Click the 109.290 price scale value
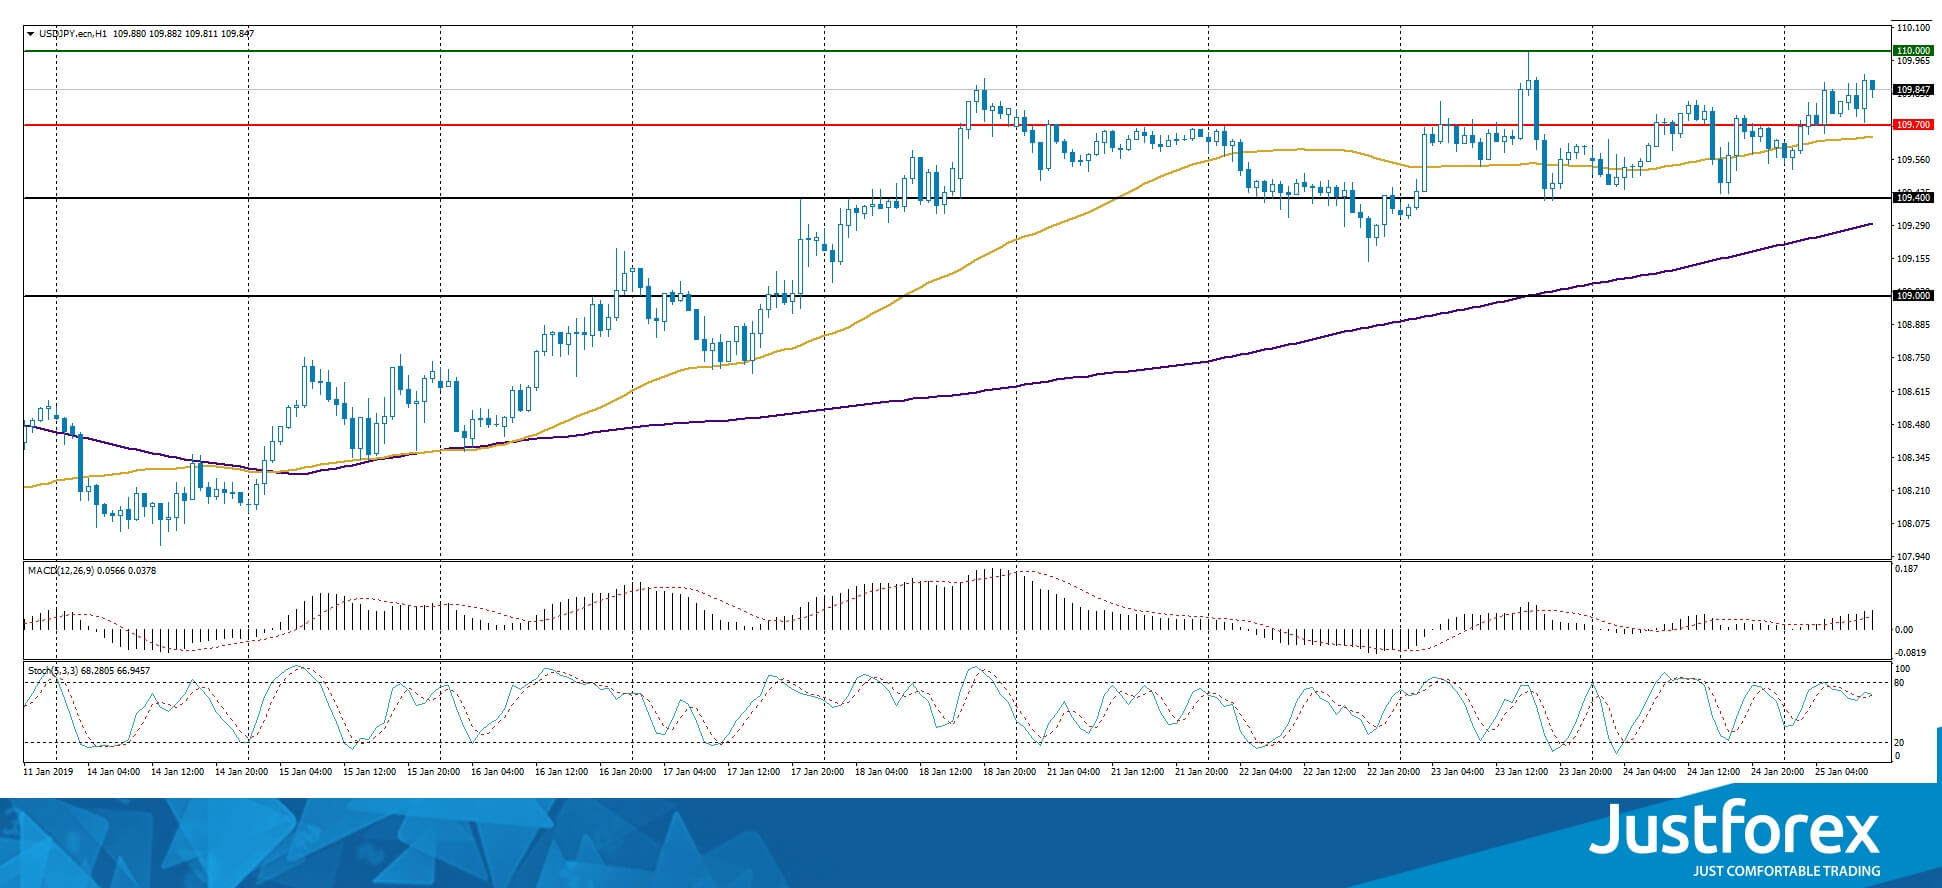 click(x=1913, y=226)
